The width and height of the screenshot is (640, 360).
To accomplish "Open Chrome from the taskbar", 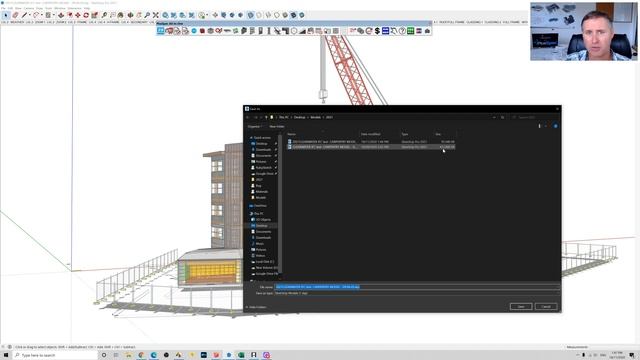I will tap(141, 355).
